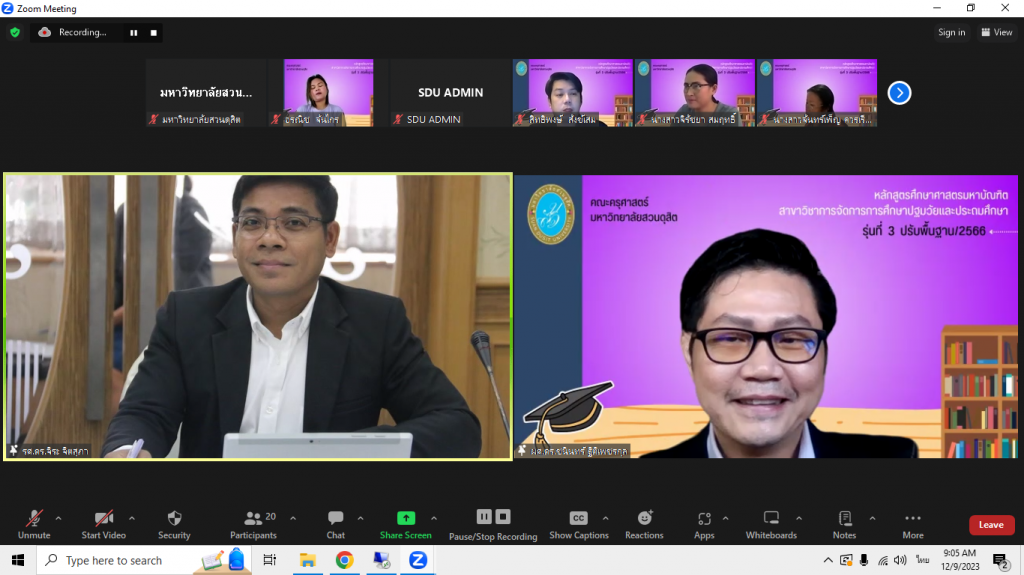
Task: Click the green Share Screen icon
Action: 406,518
